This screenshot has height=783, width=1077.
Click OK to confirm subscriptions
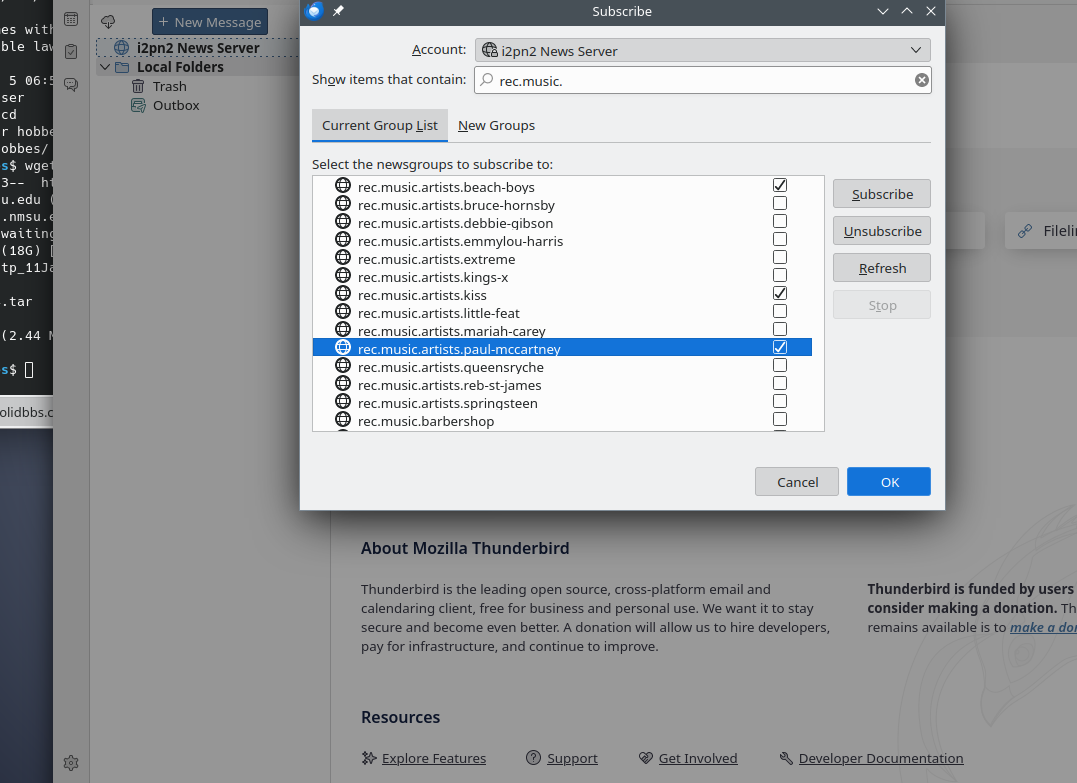889,481
